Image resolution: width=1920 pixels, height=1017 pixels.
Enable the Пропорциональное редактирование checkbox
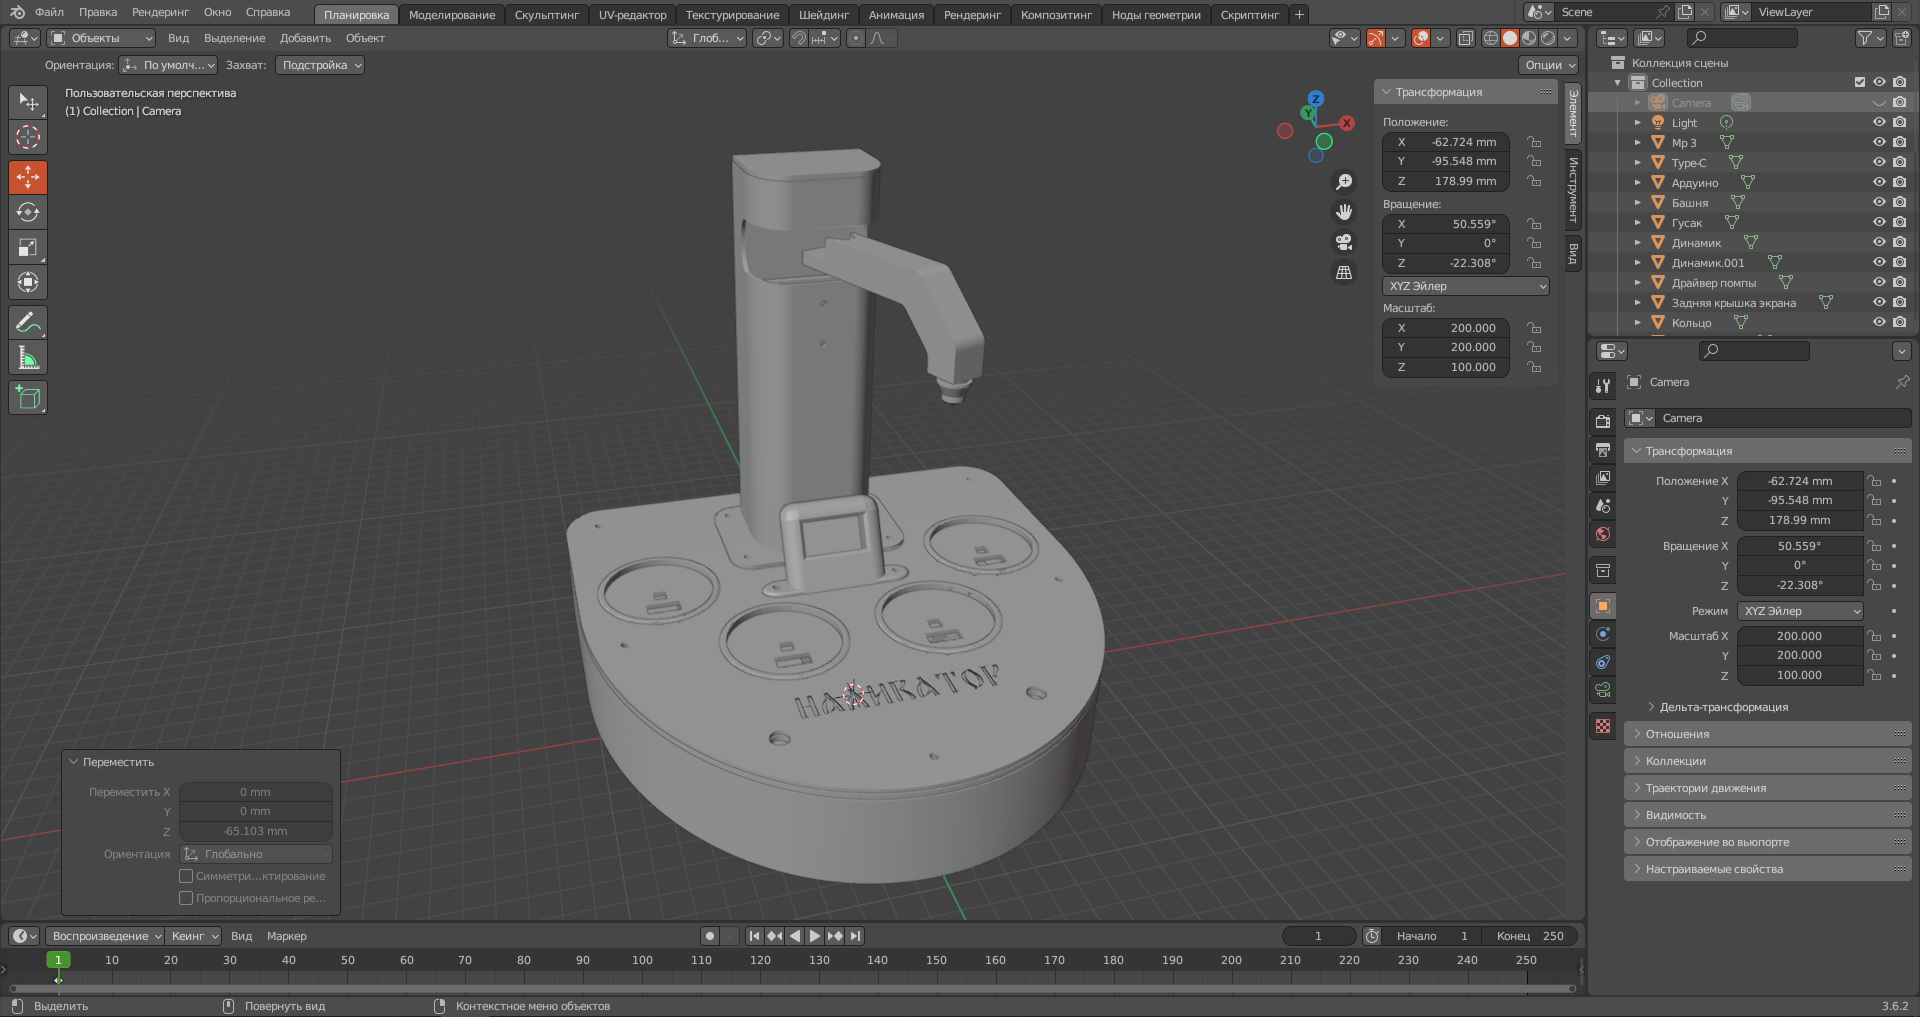coord(186,897)
